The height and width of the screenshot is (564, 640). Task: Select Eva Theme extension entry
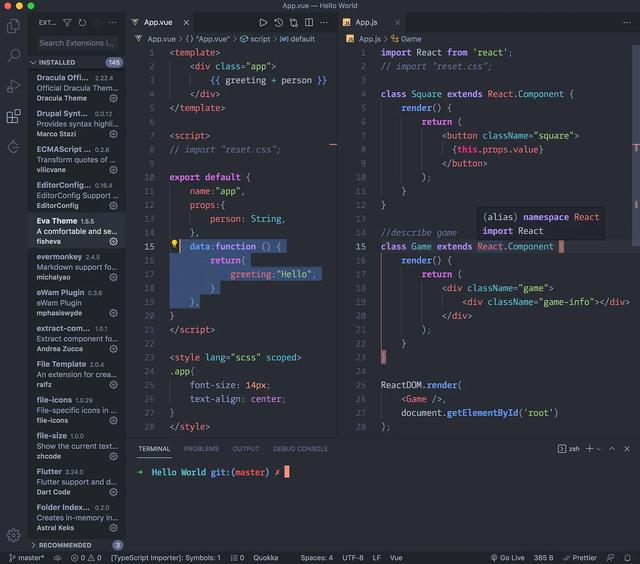pyautogui.click(x=76, y=231)
